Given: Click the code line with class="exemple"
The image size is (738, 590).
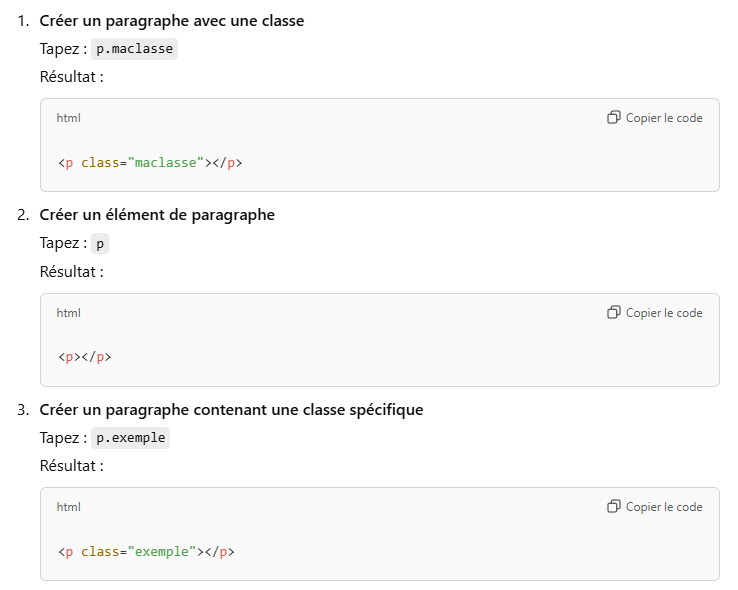Looking at the screenshot, I should (x=146, y=551).
